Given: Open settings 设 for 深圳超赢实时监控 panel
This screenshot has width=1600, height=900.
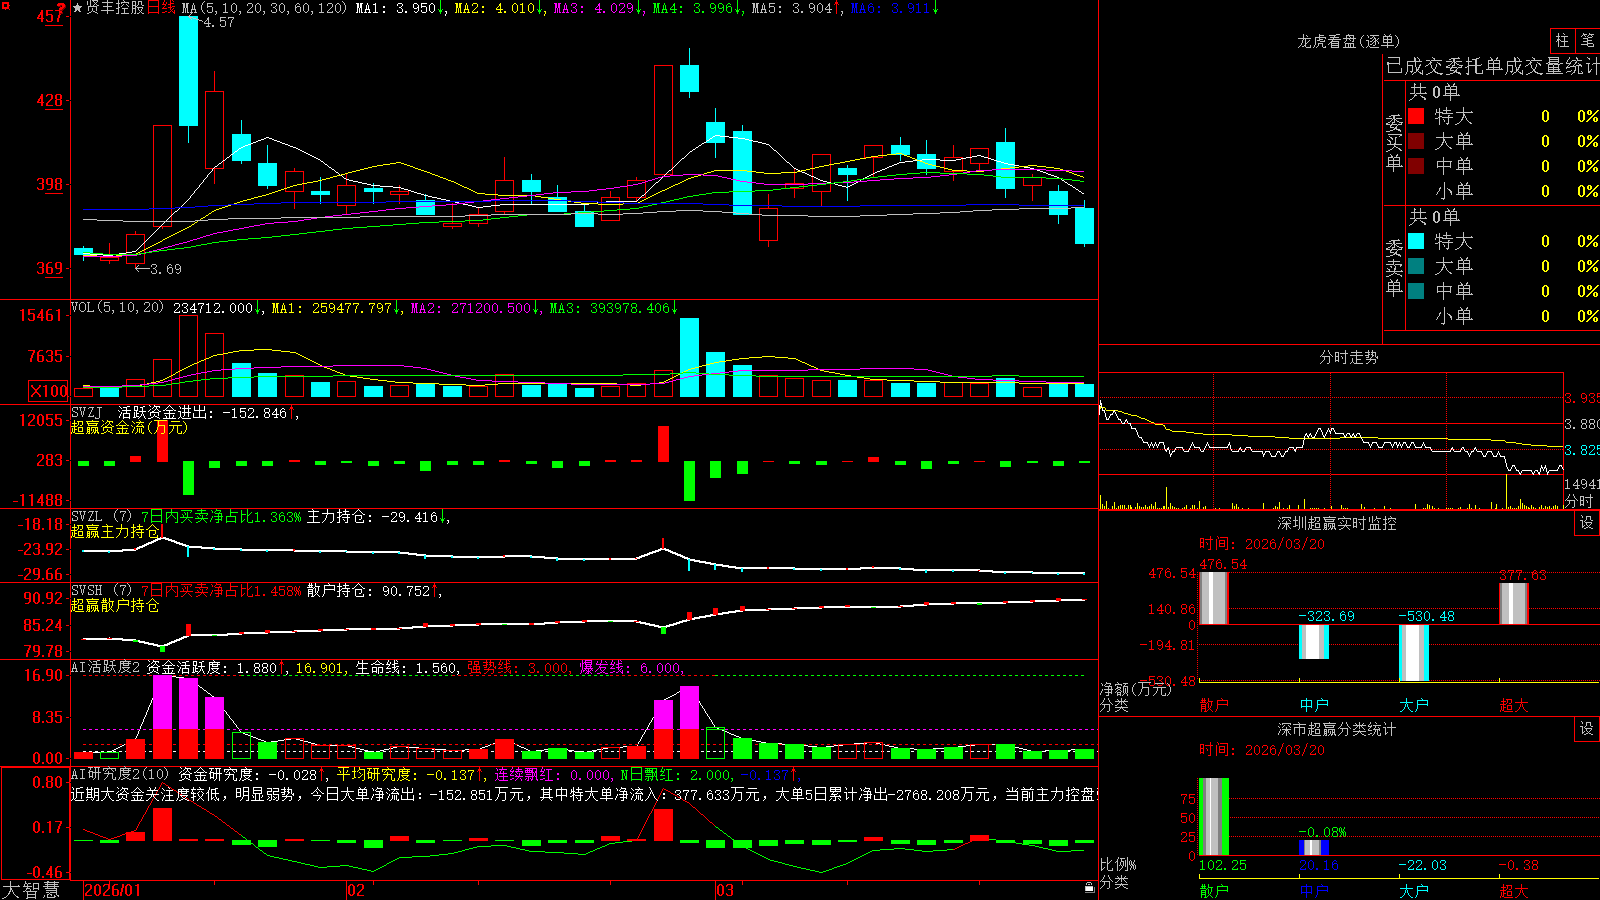Looking at the screenshot, I should [1587, 523].
